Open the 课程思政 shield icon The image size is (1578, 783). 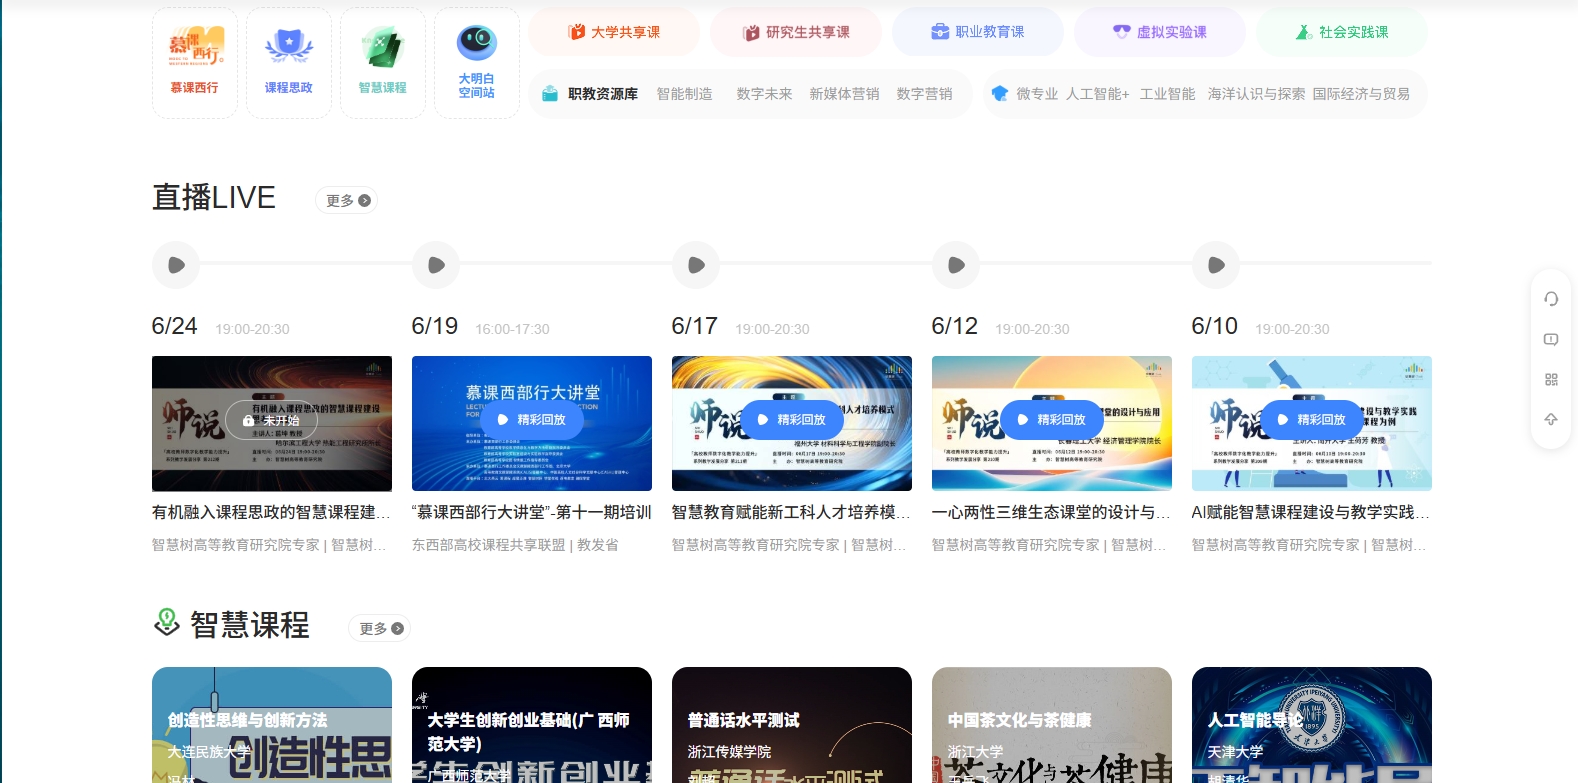pyautogui.click(x=289, y=63)
